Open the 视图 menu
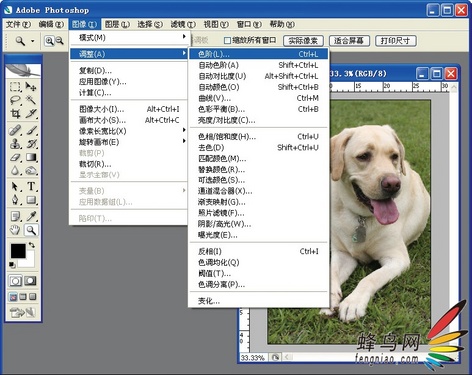 pos(216,24)
